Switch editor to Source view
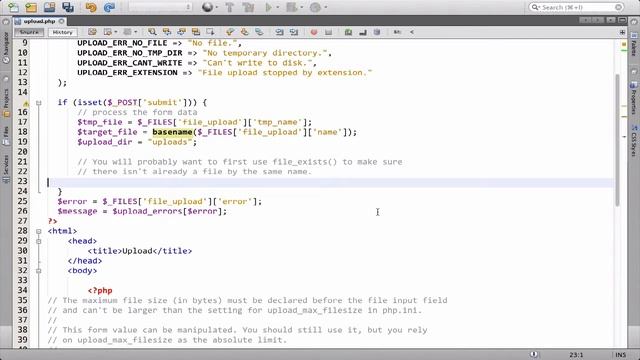This screenshot has width=640, height=360. coord(29,32)
